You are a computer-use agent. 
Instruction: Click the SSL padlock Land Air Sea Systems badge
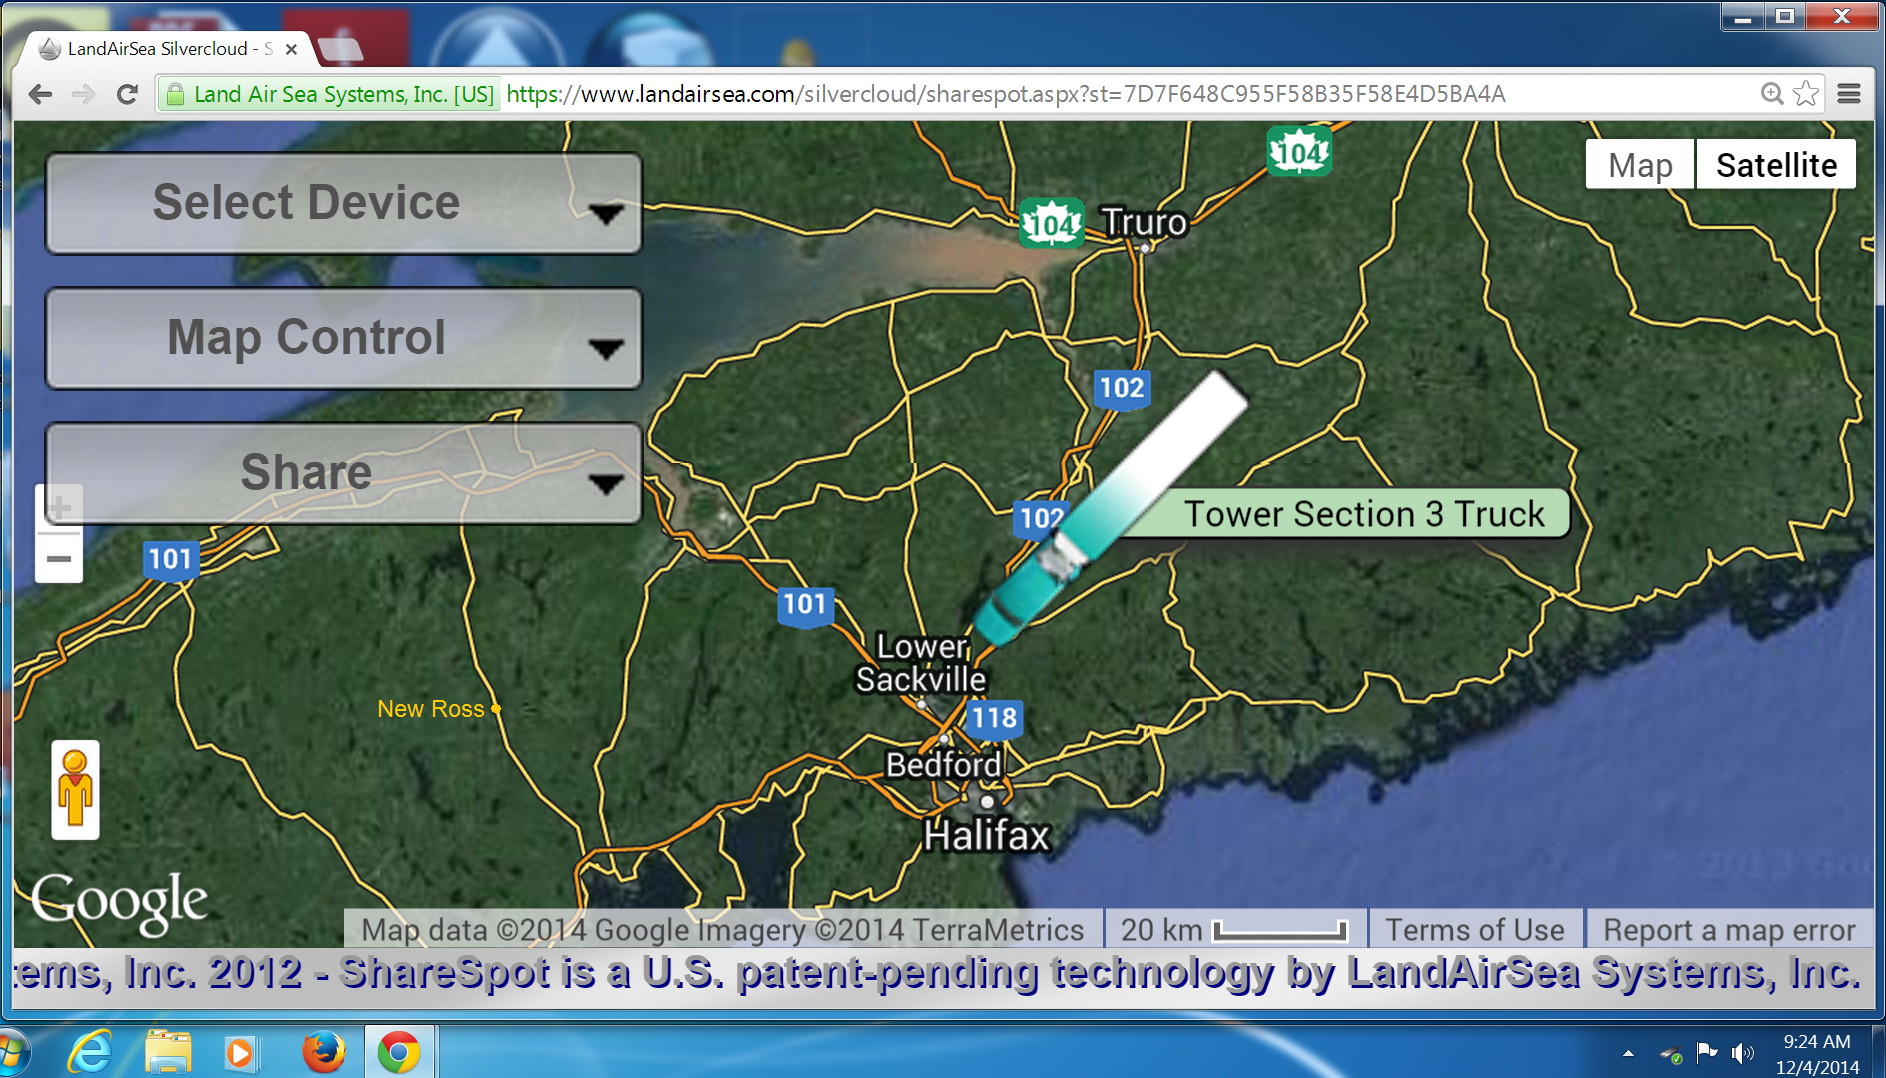[330, 94]
